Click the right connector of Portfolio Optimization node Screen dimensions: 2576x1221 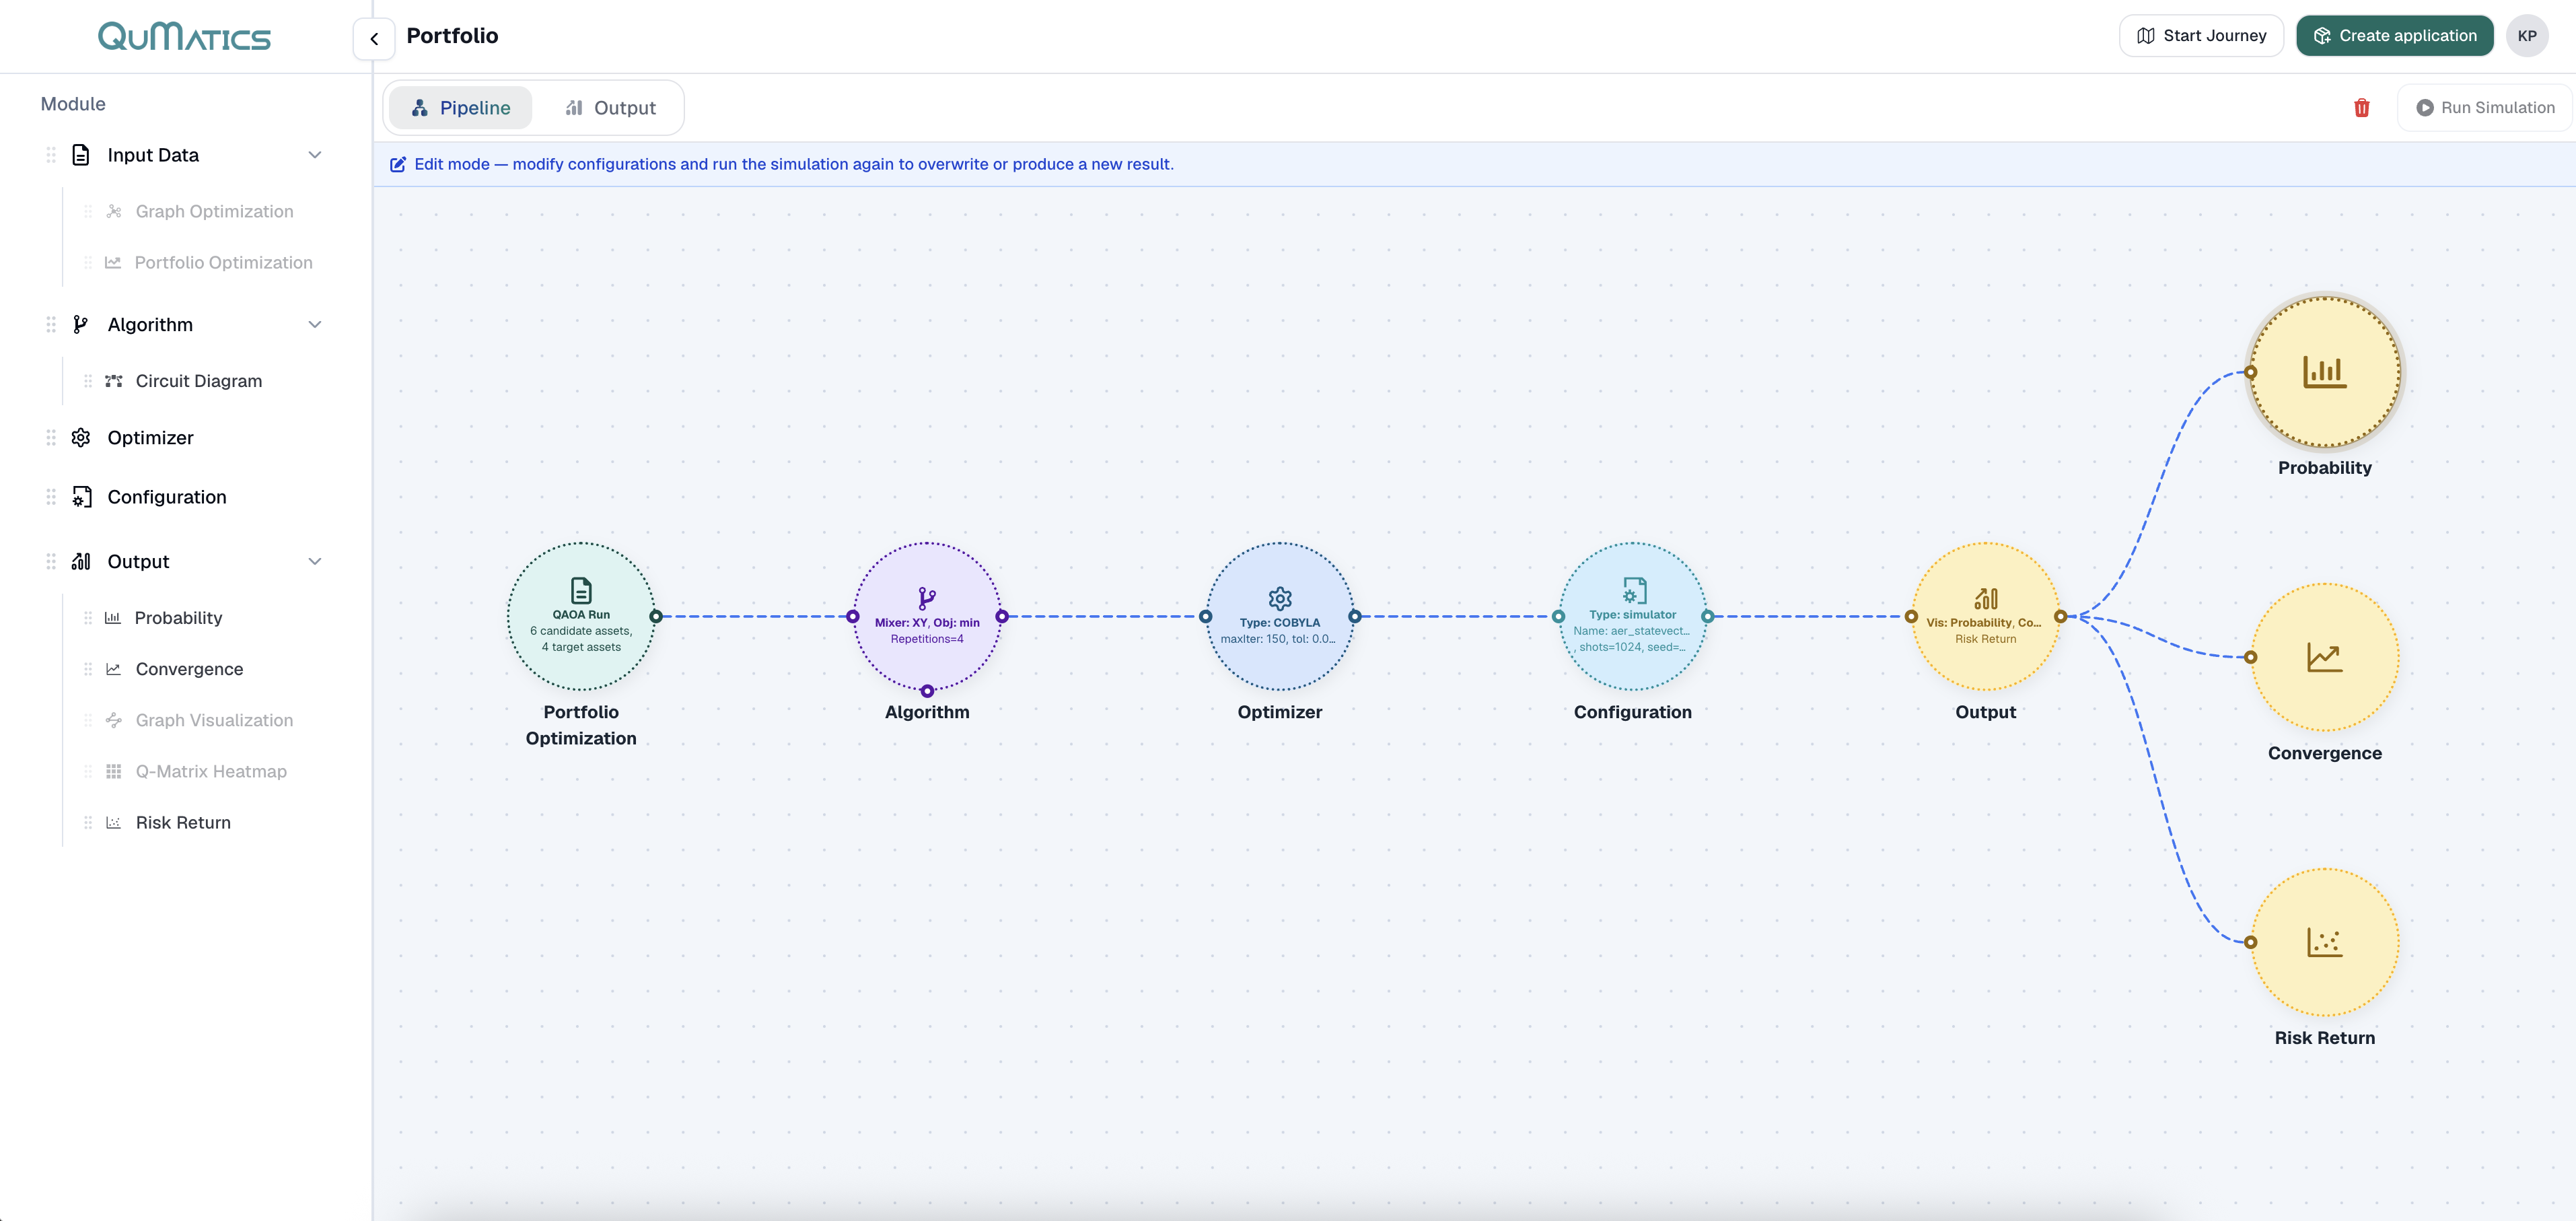point(656,617)
